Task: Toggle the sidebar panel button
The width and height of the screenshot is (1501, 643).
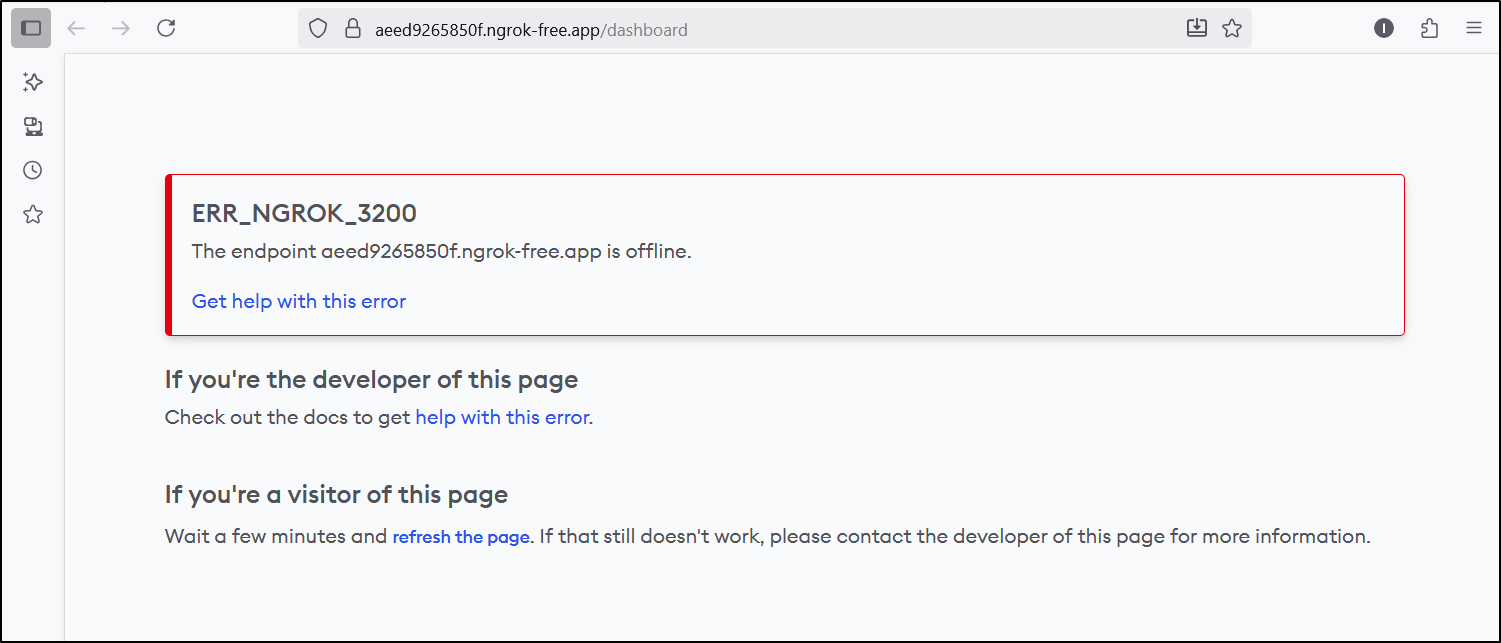Action: tap(31, 28)
